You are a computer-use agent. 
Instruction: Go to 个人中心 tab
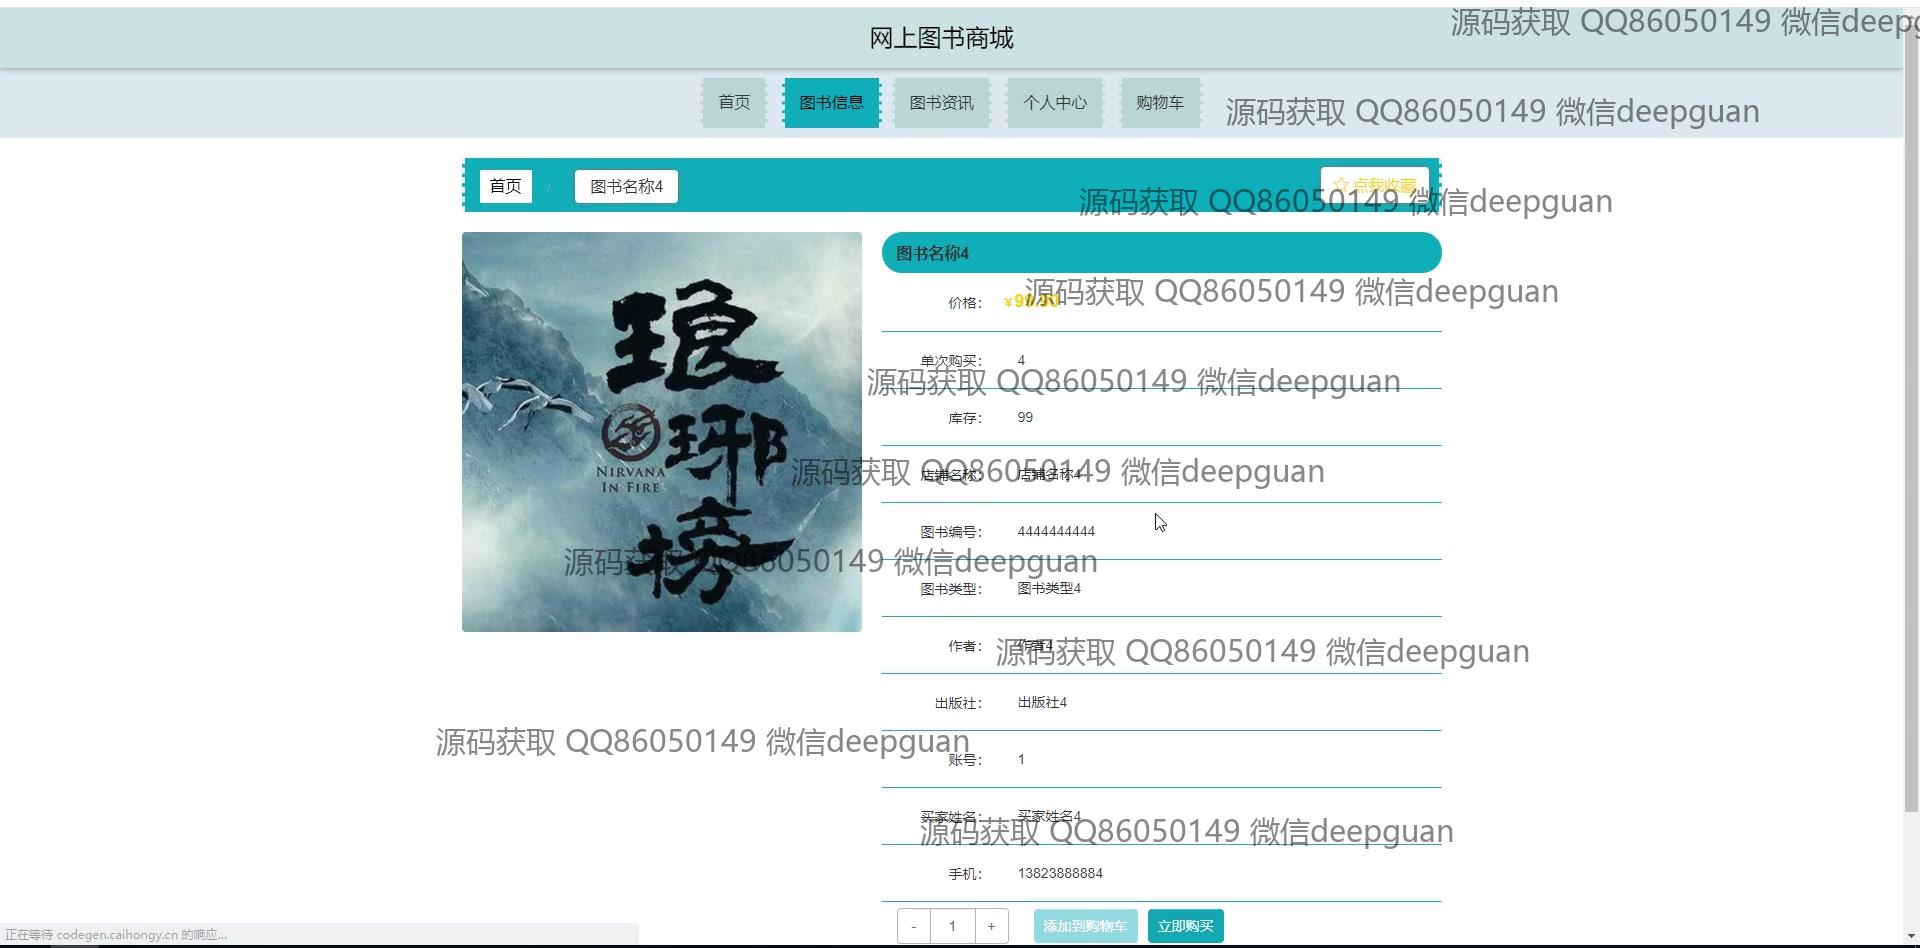click(x=1055, y=103)
